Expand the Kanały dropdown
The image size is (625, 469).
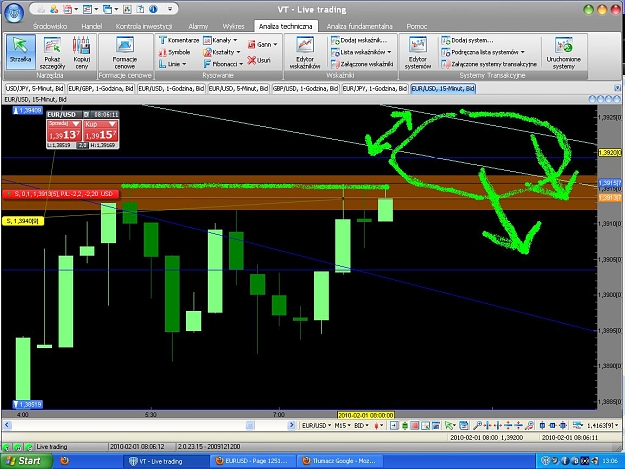point(220,40)
